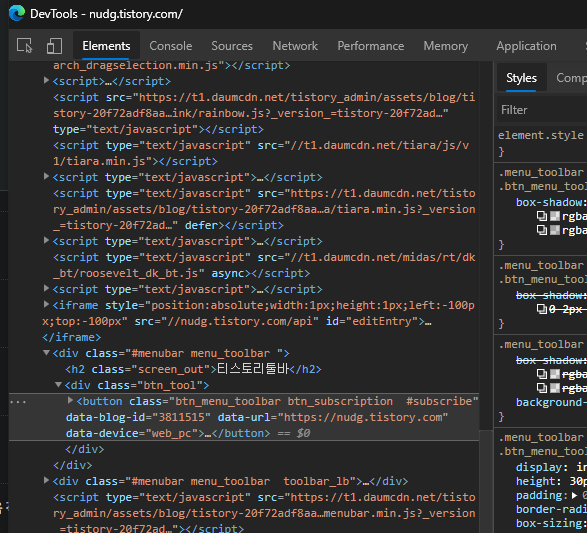587x533 pixels.
Task: Open the Application tab
Action: pos(526,46)
